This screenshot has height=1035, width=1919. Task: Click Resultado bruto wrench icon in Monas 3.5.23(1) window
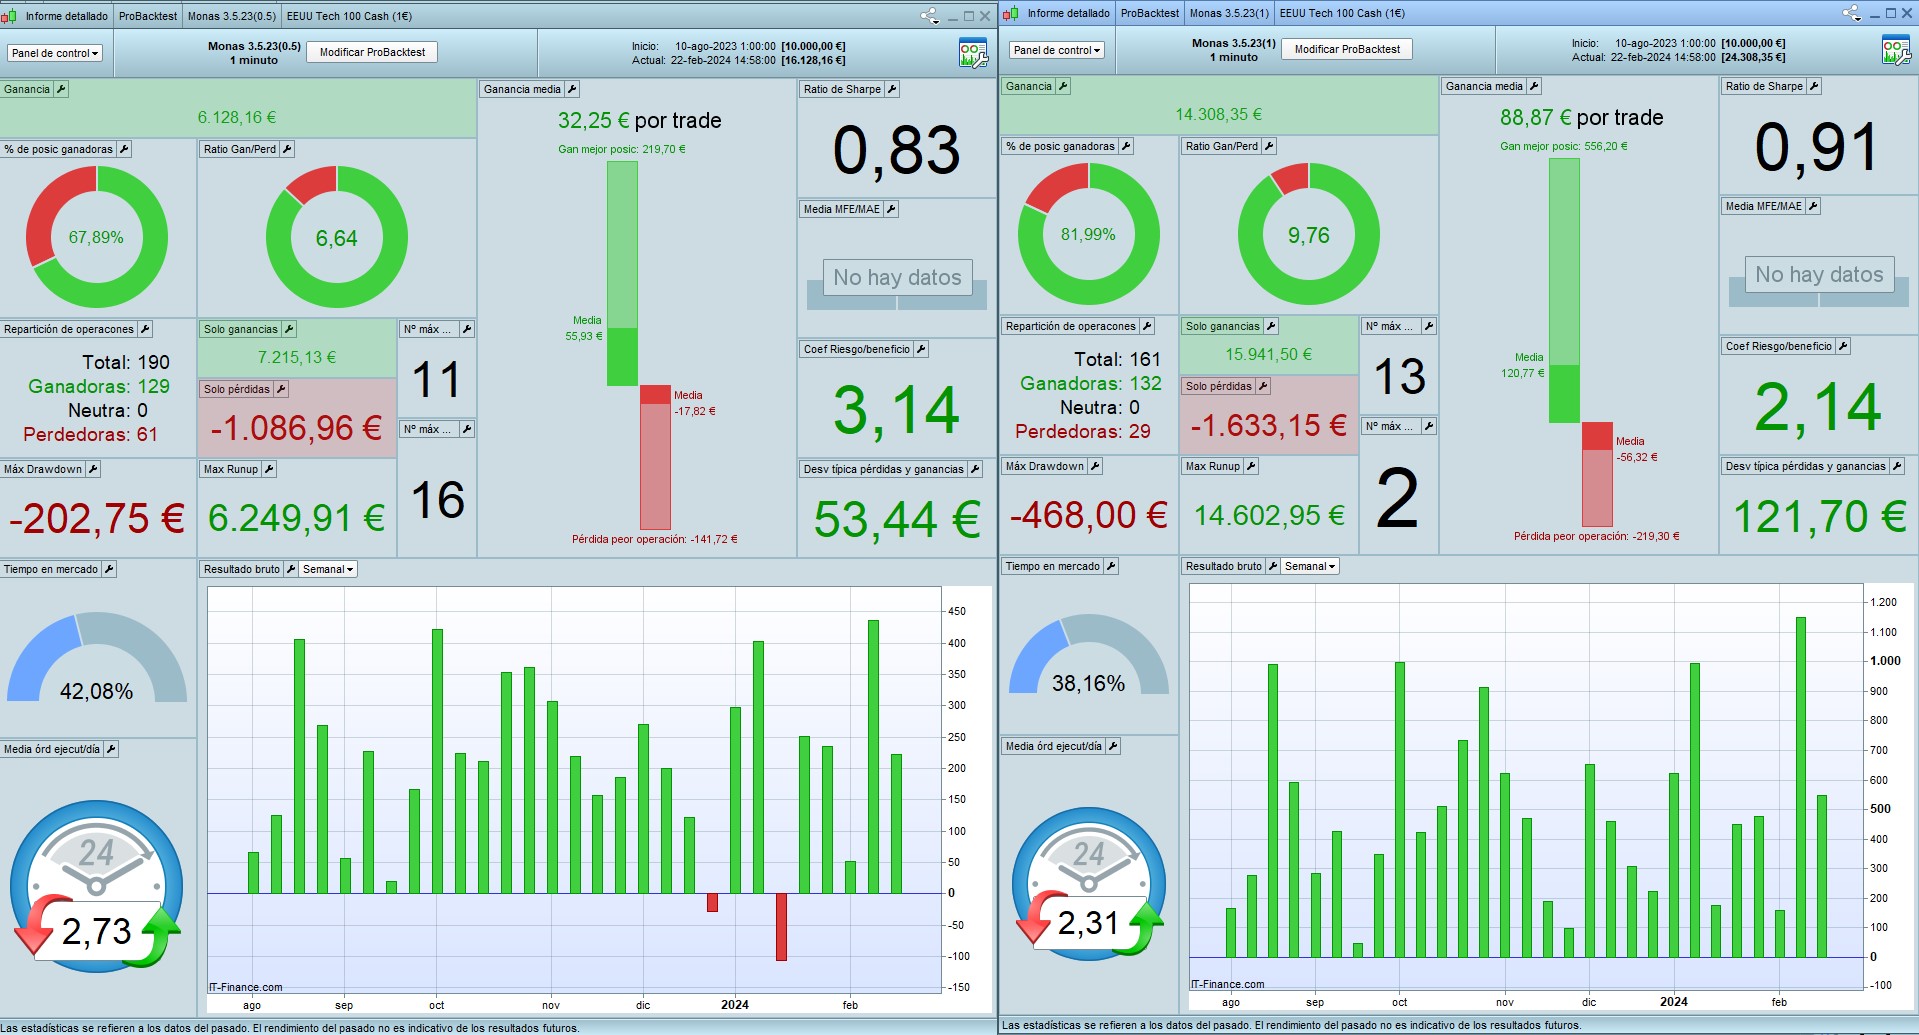click(x=1273, y=566)
